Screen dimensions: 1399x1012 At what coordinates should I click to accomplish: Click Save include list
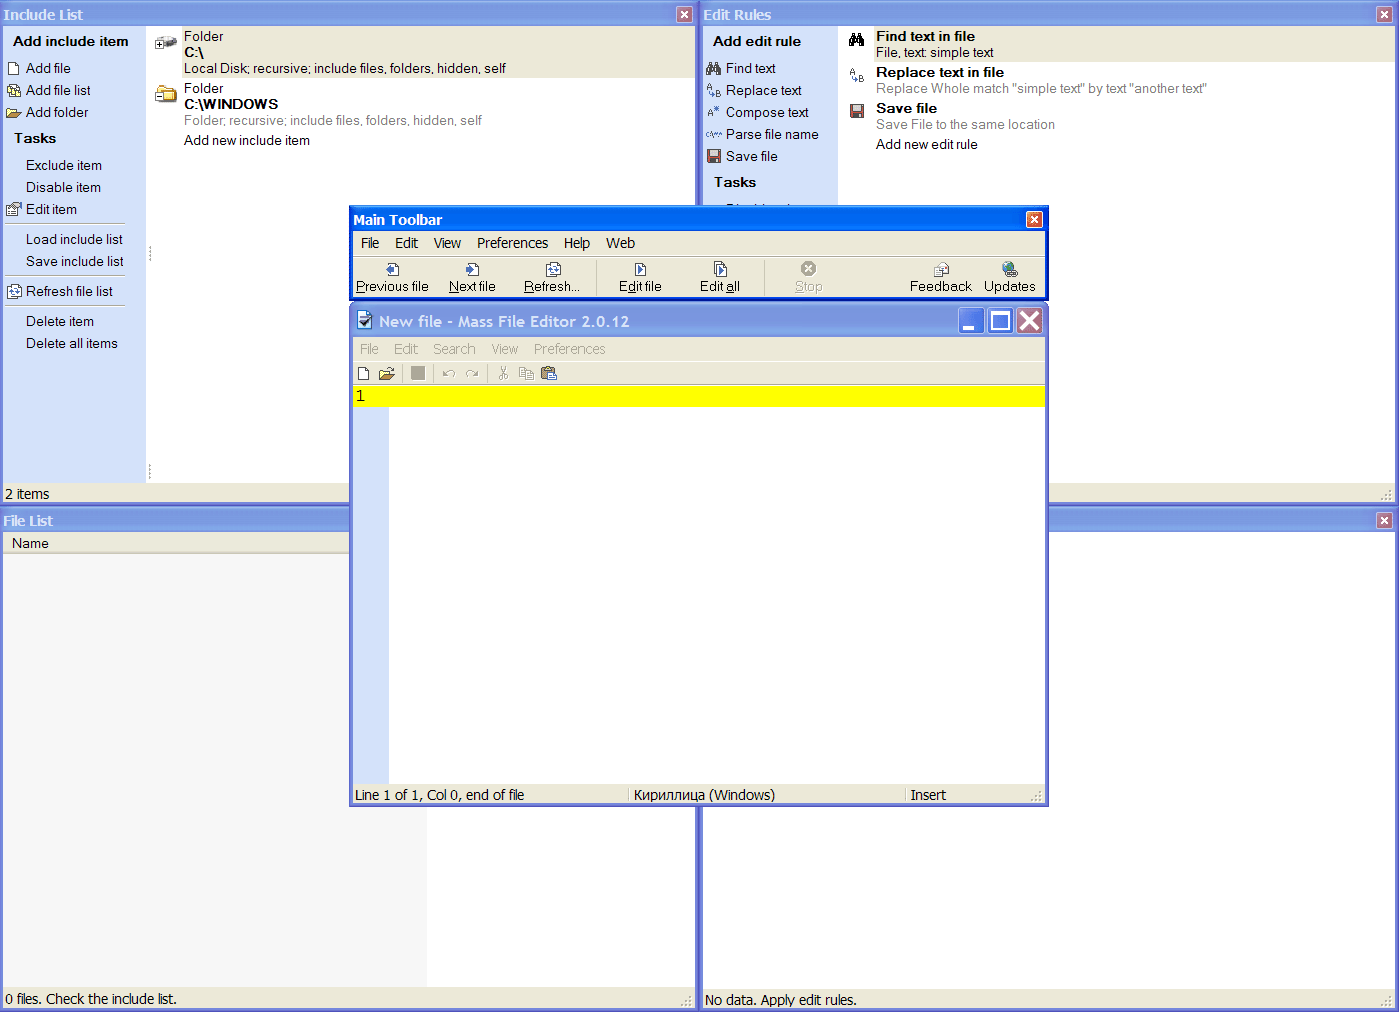[75, 261]
